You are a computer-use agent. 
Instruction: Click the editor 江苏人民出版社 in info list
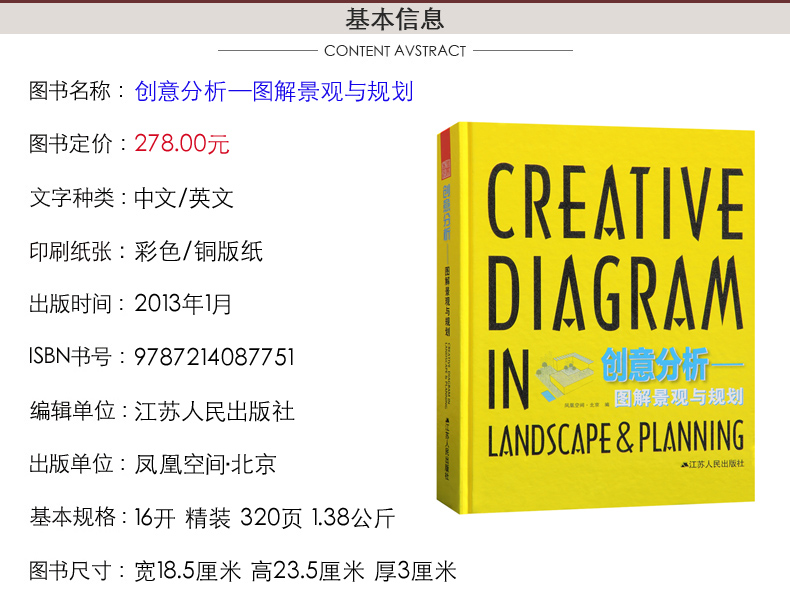pyautogui.click(x=214, y=411)
